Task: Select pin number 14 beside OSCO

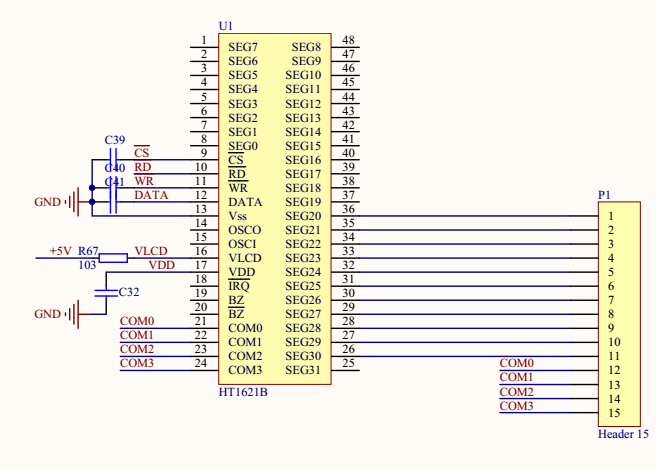Action: (201, 223)
